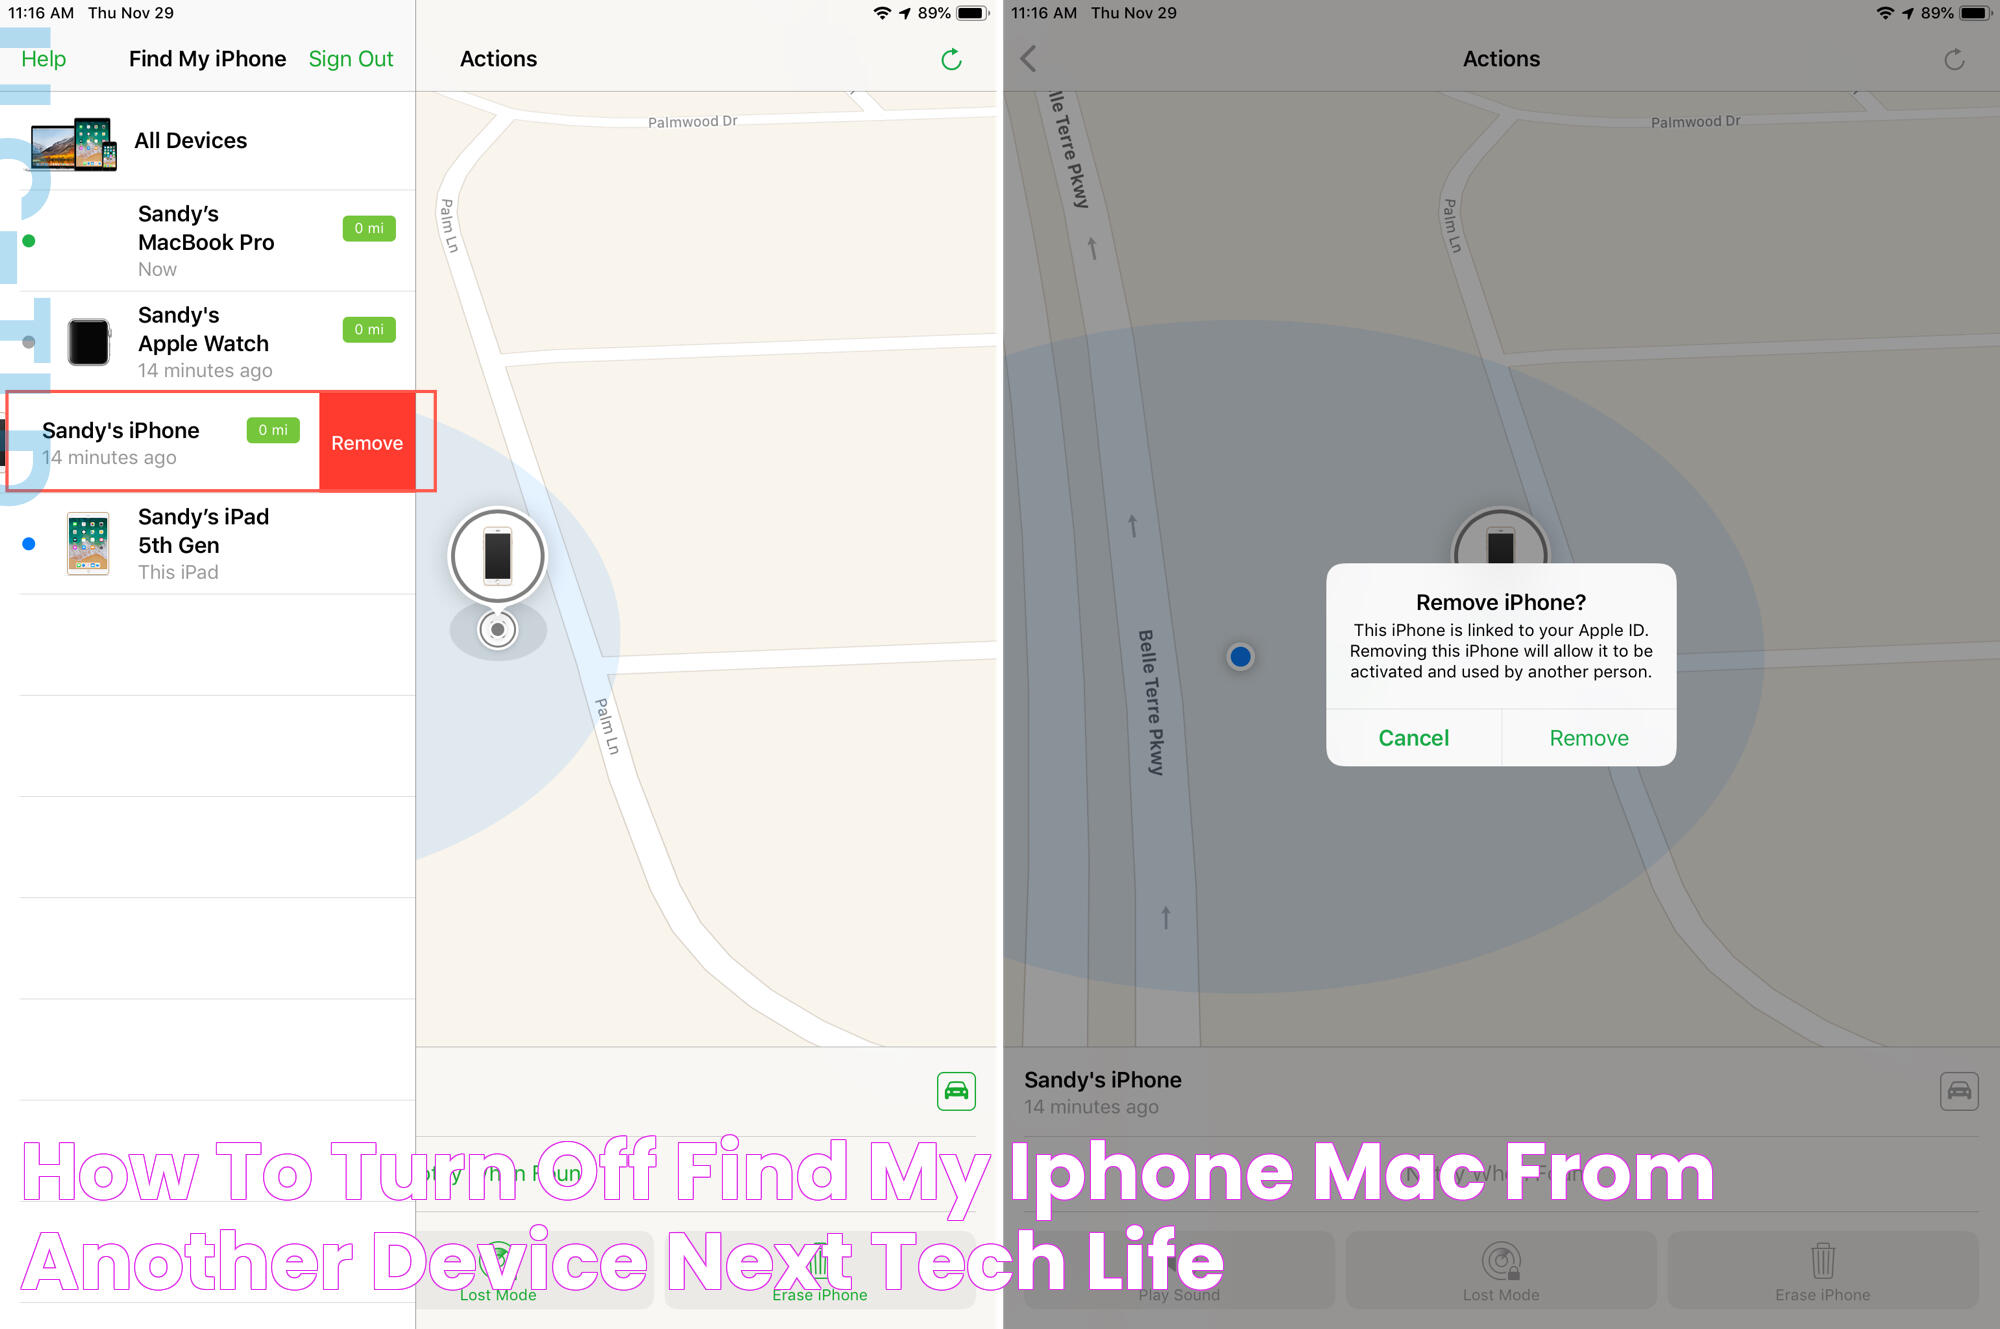Click Cancel to dismiss Remove iPhone dialog
Viewport: 2000px width, 1329px height.
click(1411, 737)
